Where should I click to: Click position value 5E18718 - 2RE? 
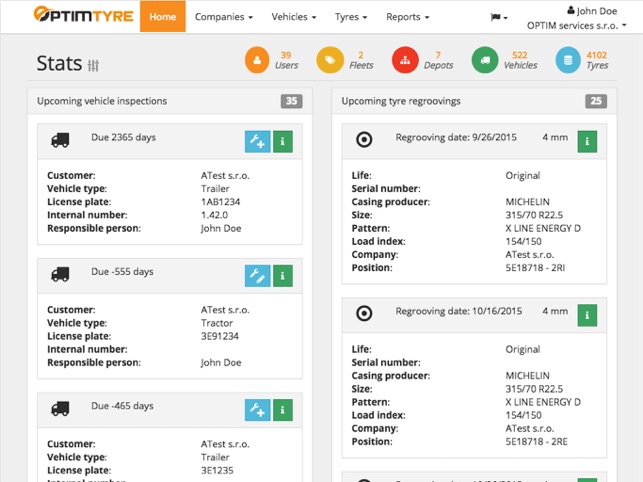[x=536, y=441]
